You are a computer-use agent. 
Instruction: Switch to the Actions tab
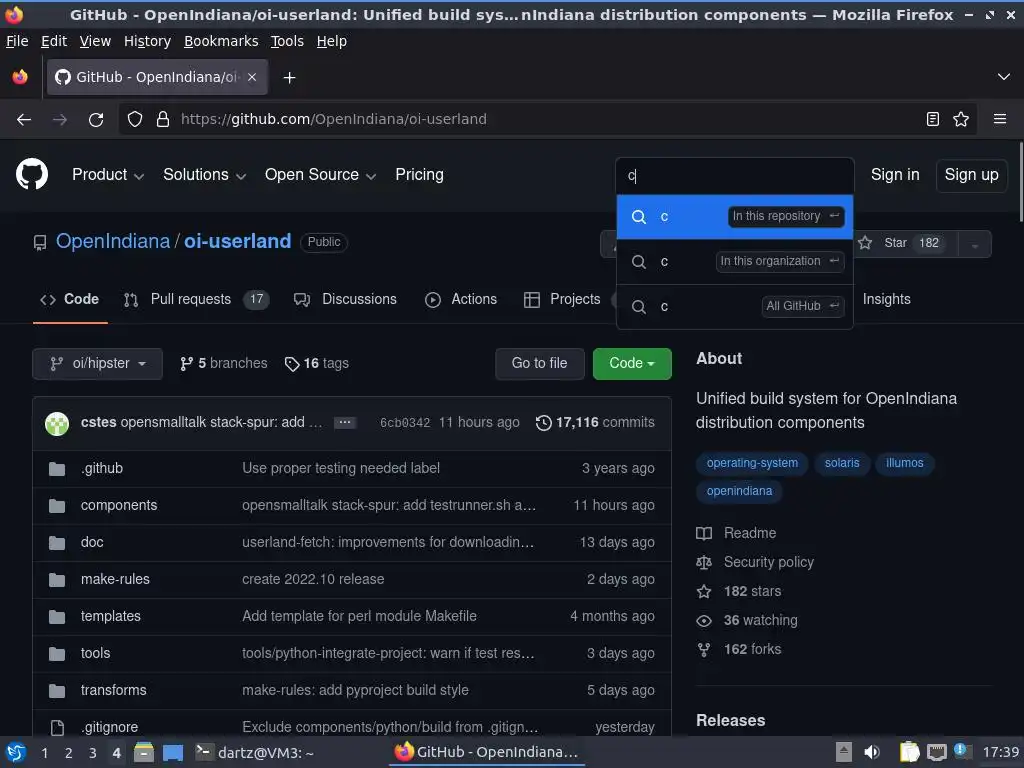461,300
